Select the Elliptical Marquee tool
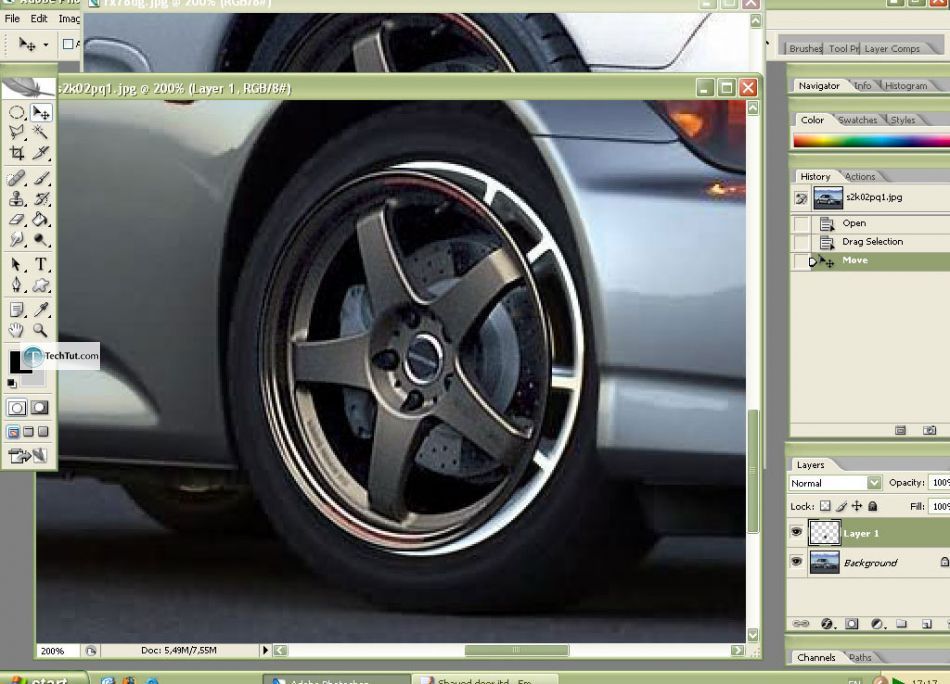The width and height of the screenshot is (950, 684). [16, 113]
